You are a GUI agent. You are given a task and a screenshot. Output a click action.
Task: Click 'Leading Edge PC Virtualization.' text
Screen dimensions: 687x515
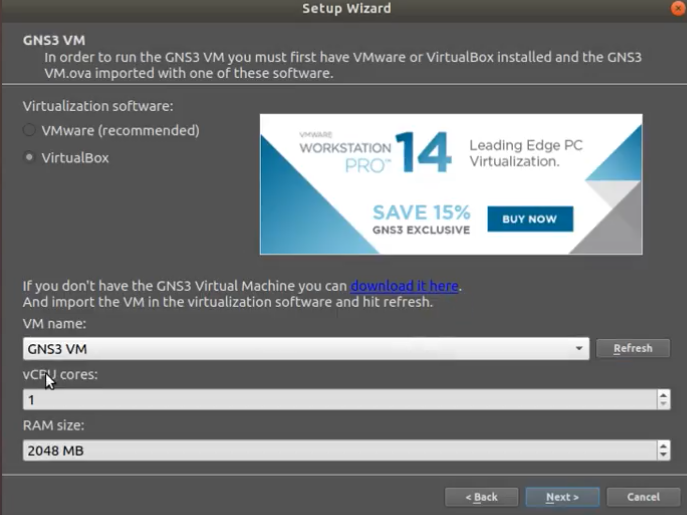(526, 153)
